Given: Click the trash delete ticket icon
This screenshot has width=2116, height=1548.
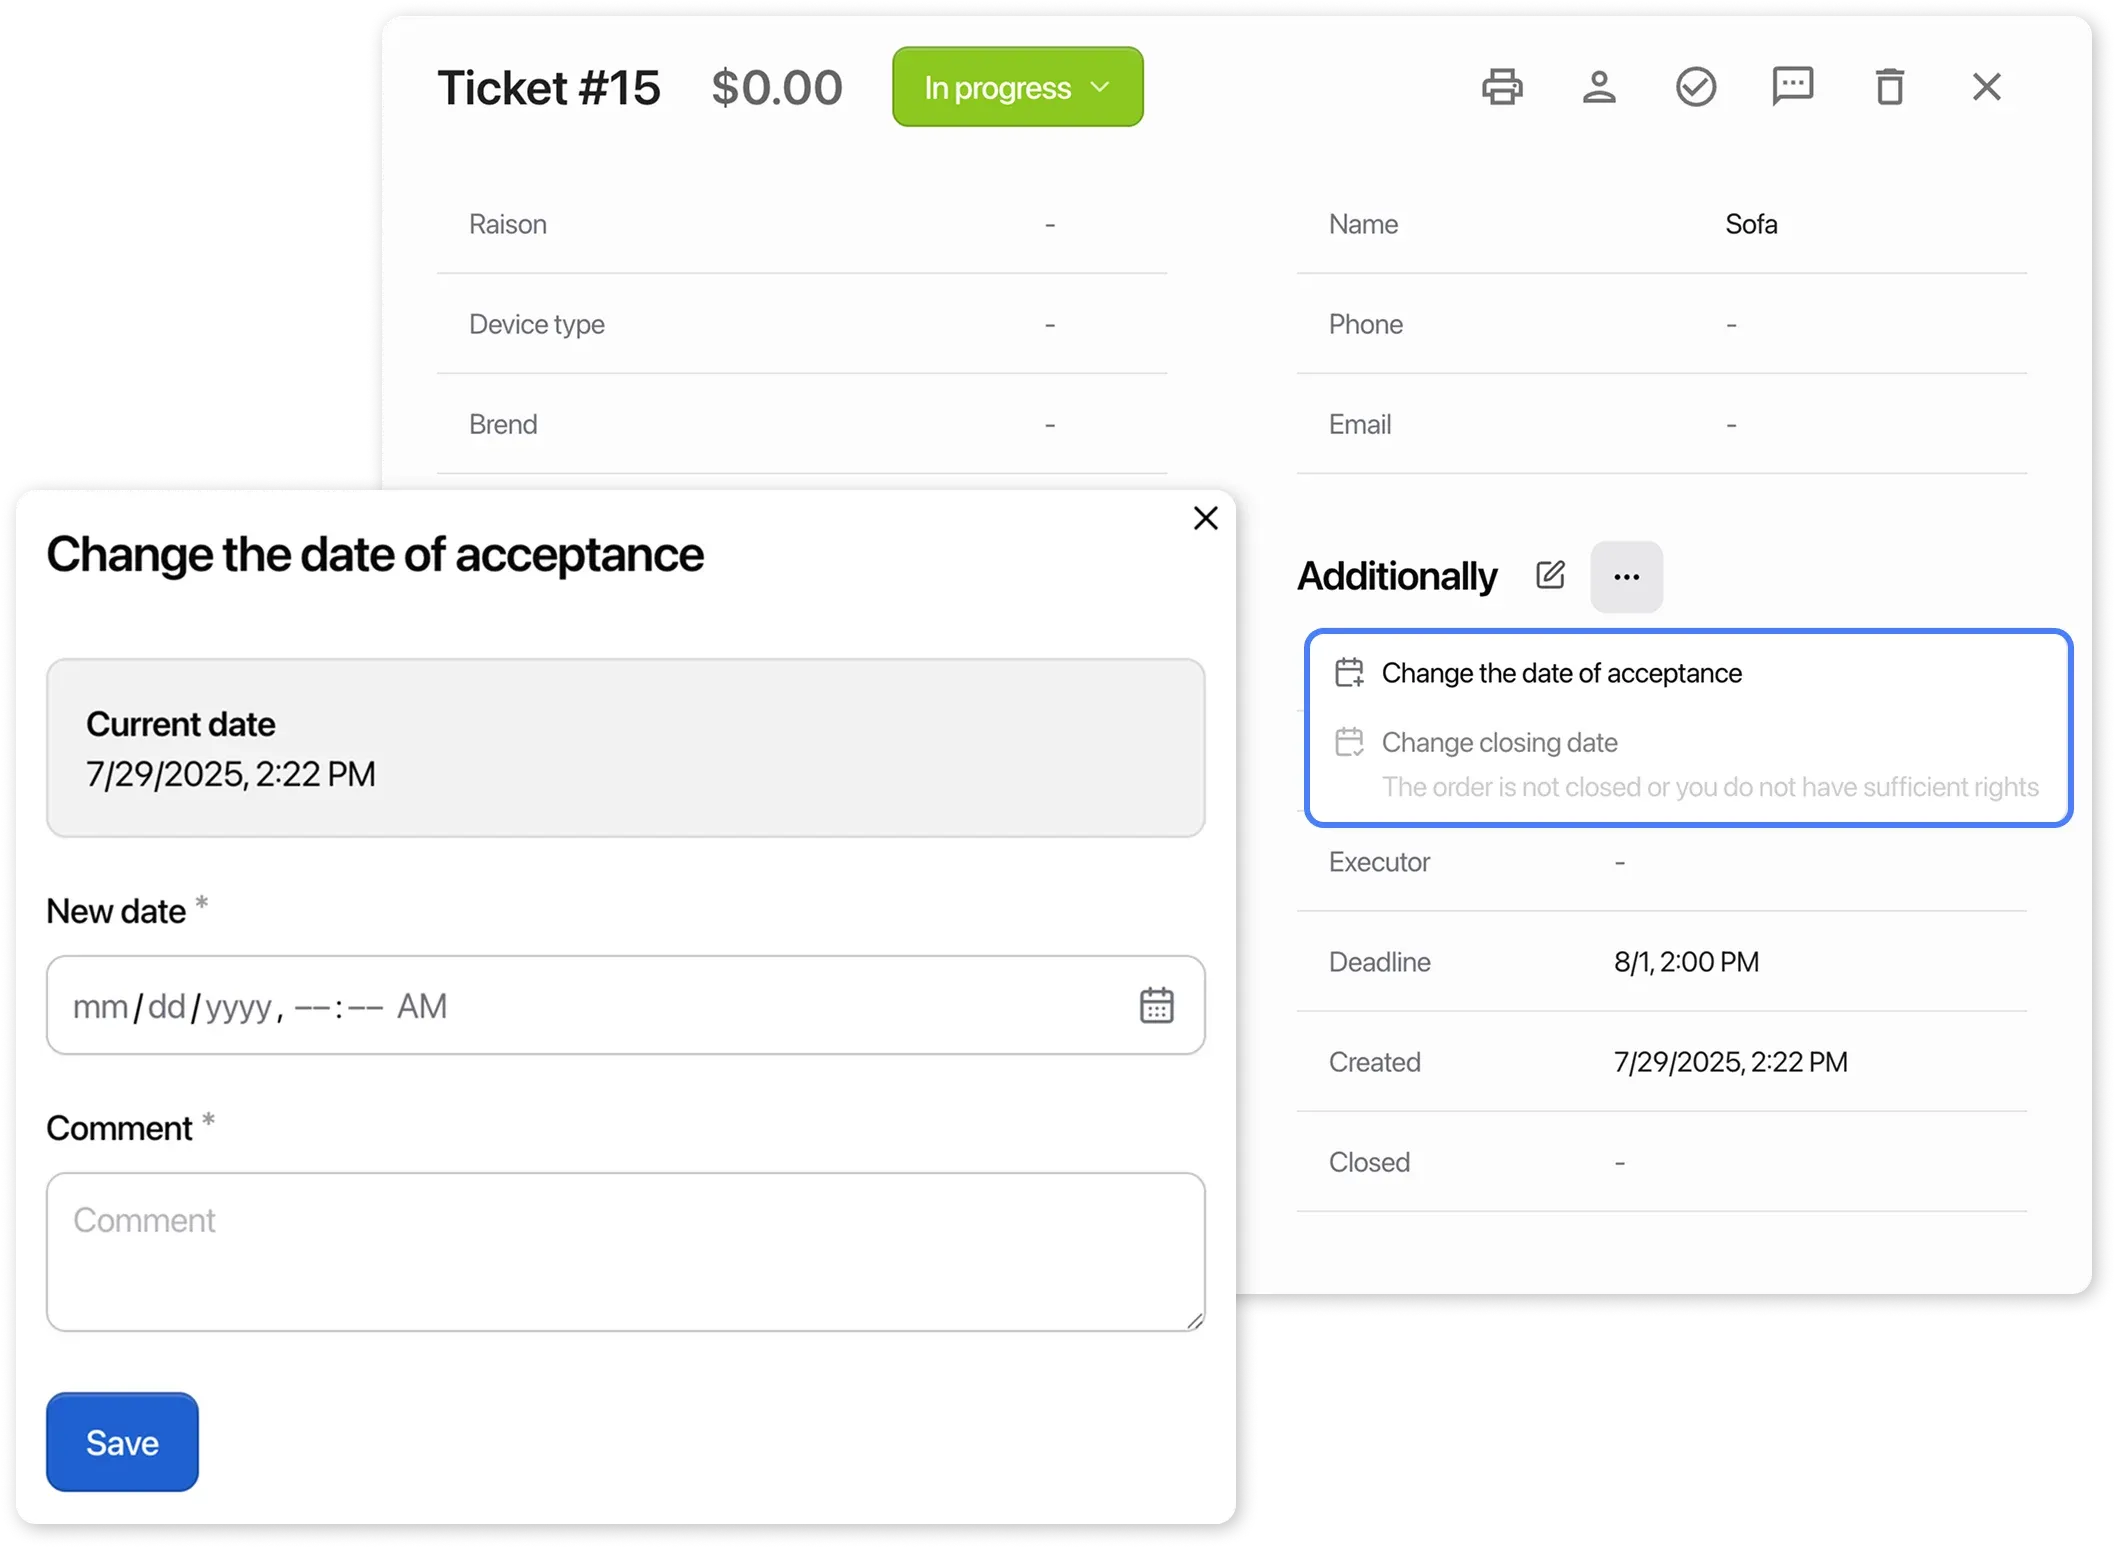Looking at the screenshot, I should (1889, 87).
